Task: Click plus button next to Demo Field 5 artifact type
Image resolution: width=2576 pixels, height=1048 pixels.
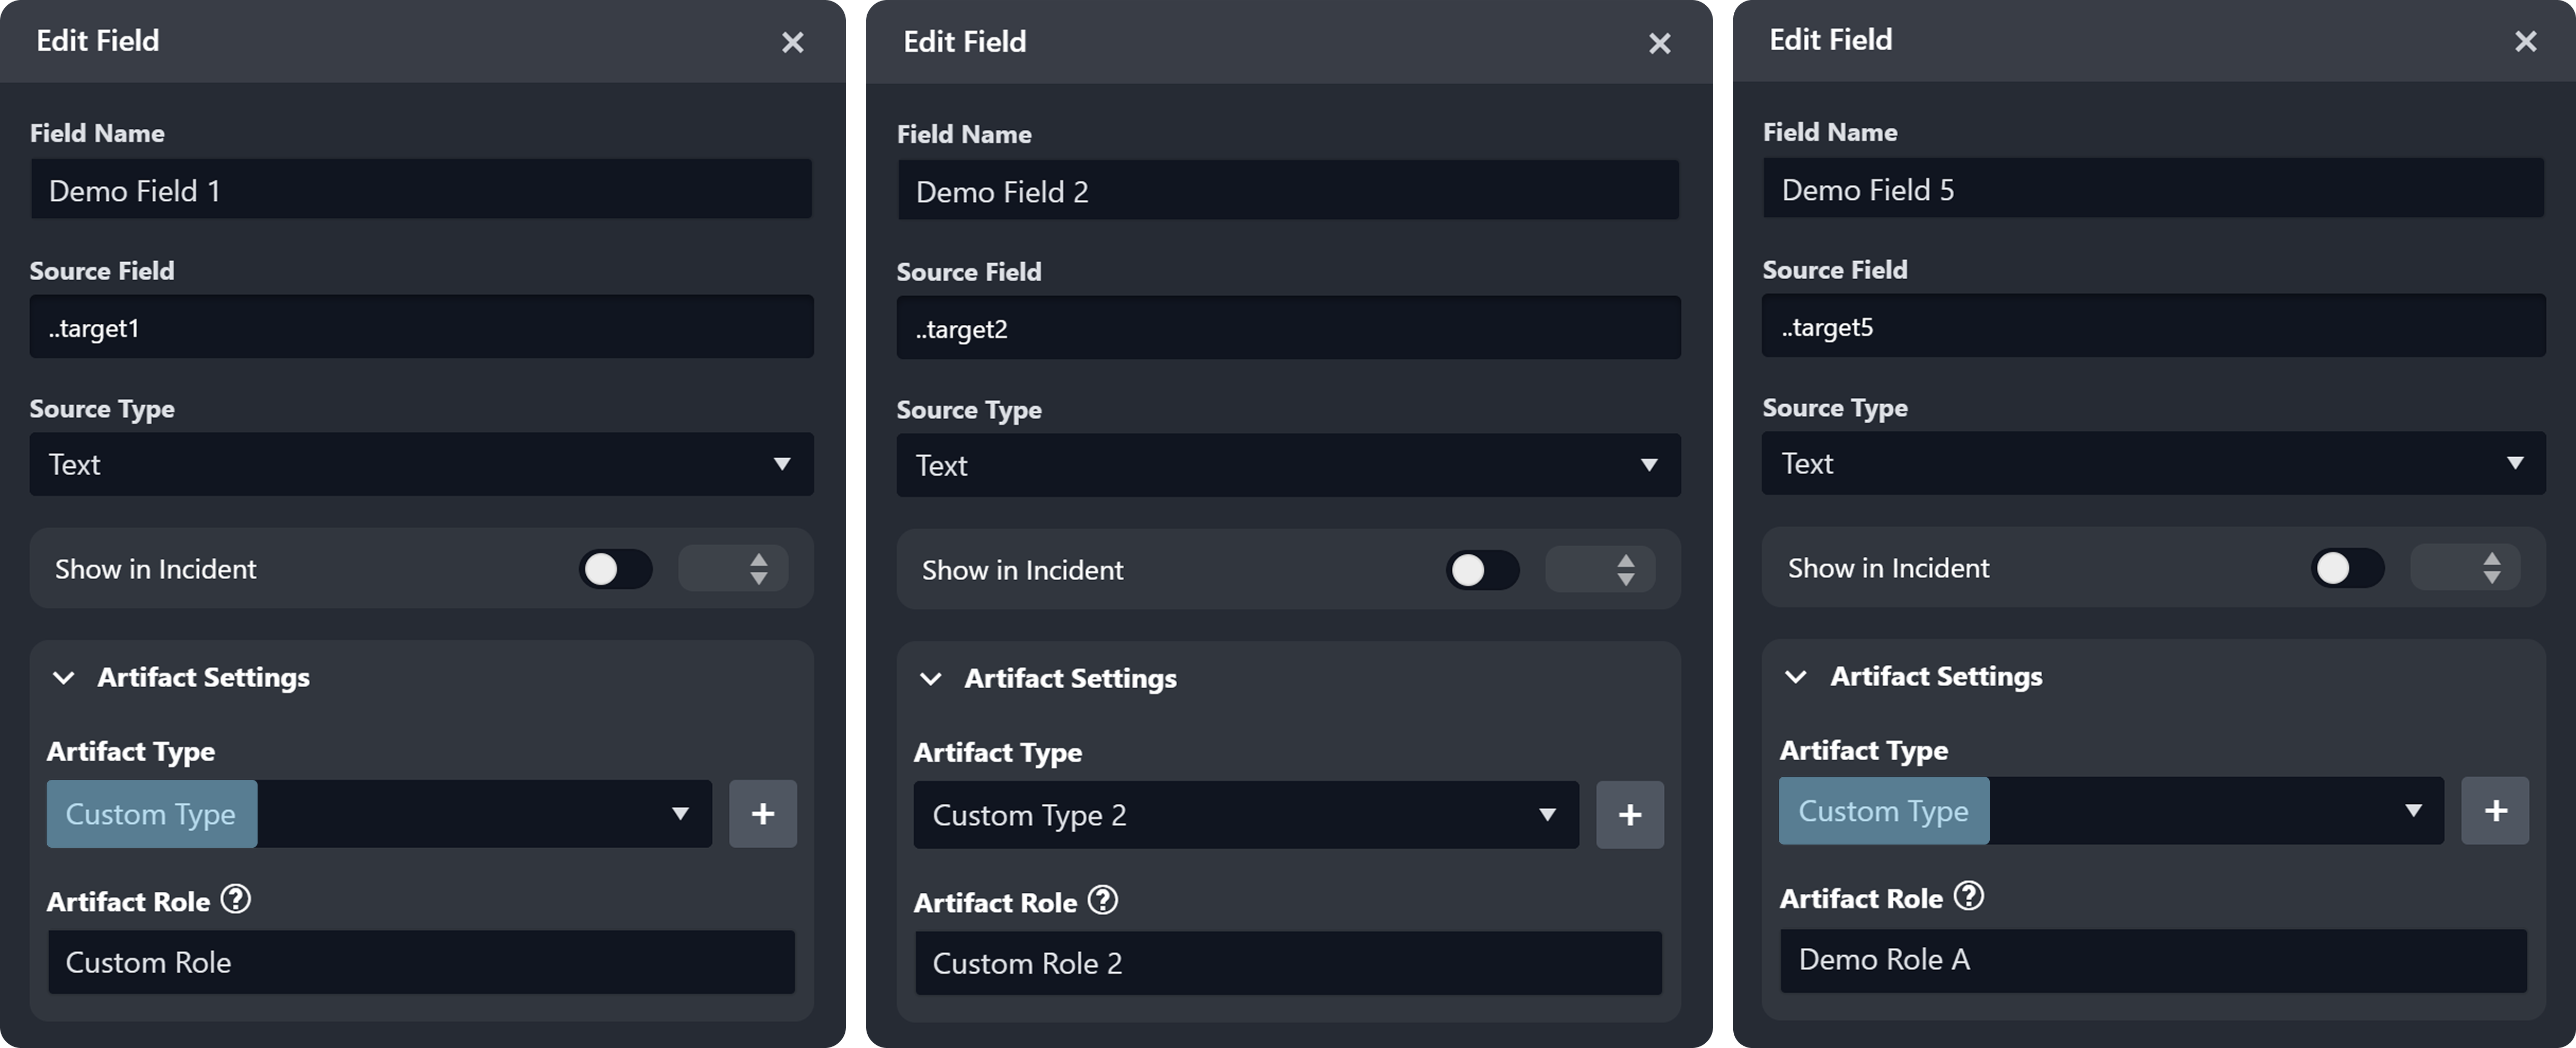Action: point(2495,810)
